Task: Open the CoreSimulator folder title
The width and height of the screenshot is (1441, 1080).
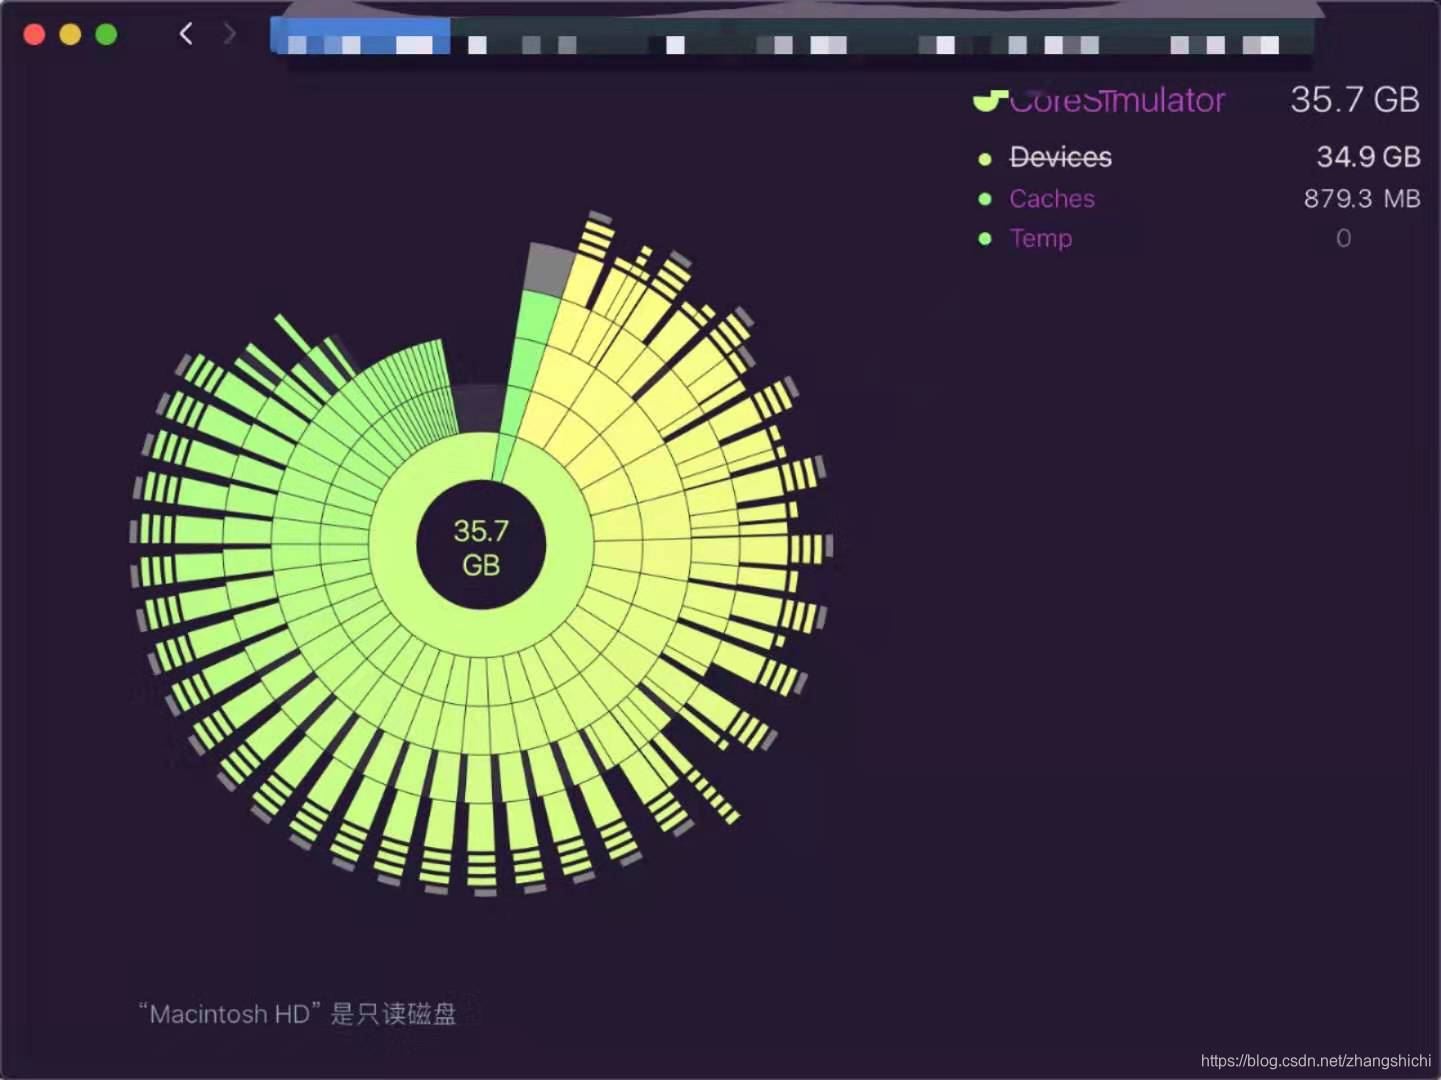Action: [1116, 100]
